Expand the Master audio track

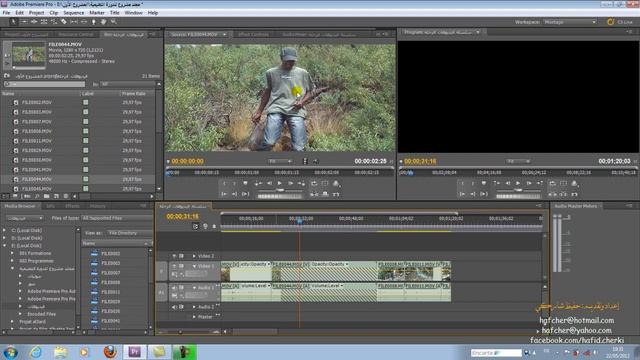point(194,316)
